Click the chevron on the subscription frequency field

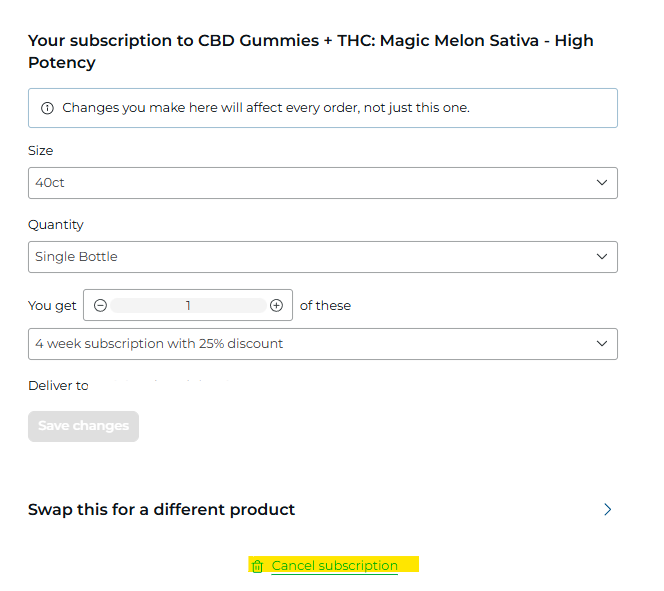602,344
